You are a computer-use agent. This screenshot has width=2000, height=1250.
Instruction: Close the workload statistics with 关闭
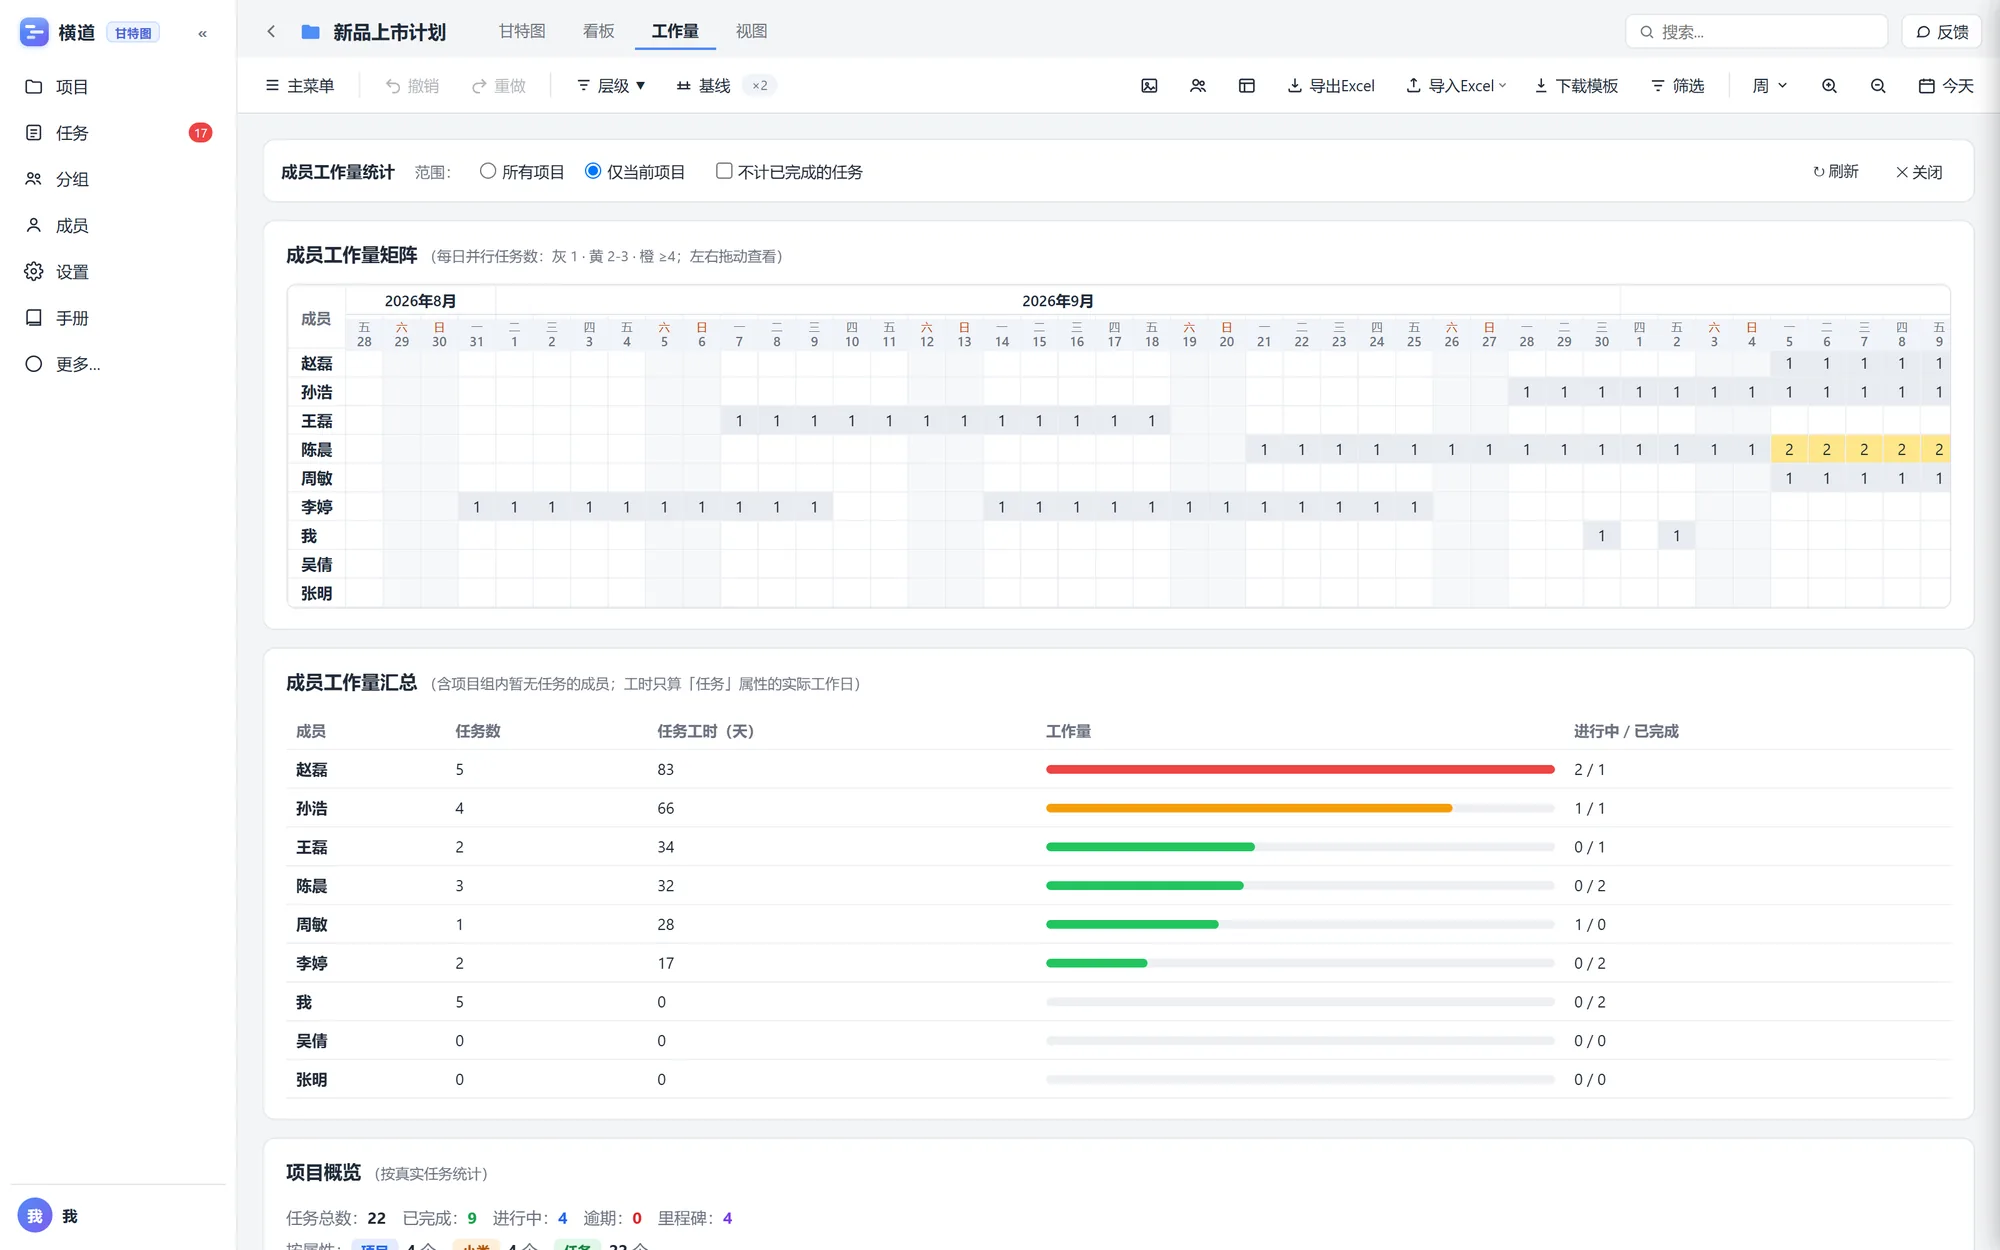[1919, 172]
